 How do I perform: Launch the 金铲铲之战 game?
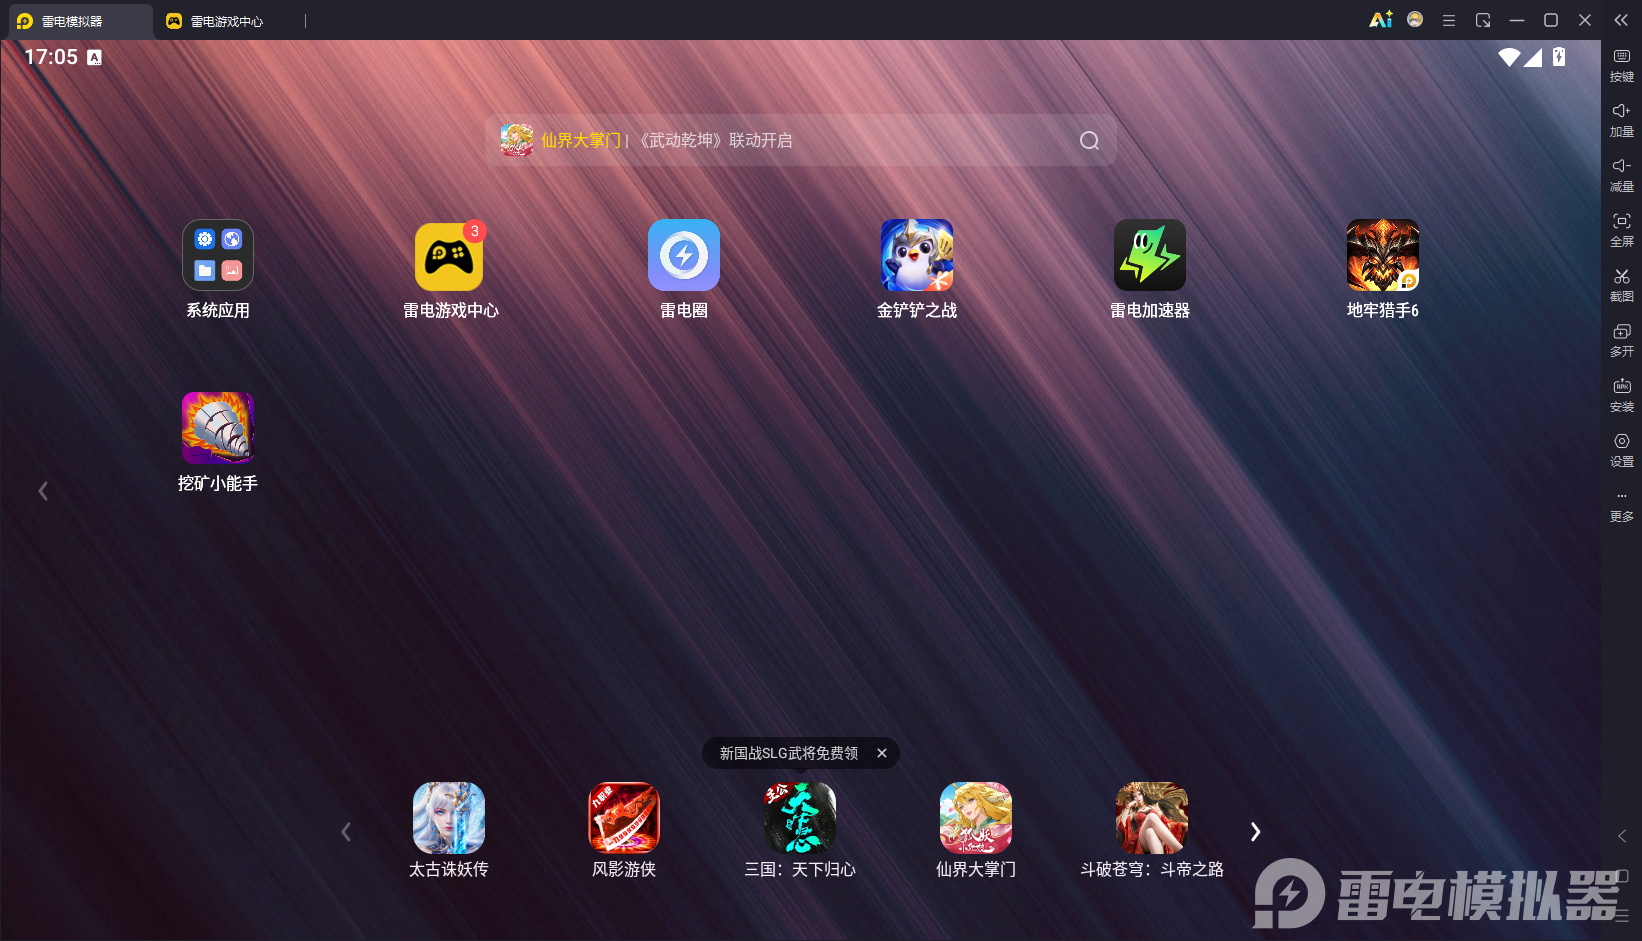coord(917,255)
